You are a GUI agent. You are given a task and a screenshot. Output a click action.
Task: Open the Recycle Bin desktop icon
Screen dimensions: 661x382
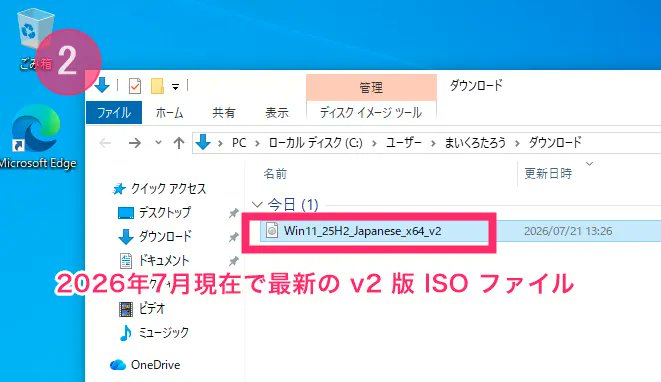35,38
